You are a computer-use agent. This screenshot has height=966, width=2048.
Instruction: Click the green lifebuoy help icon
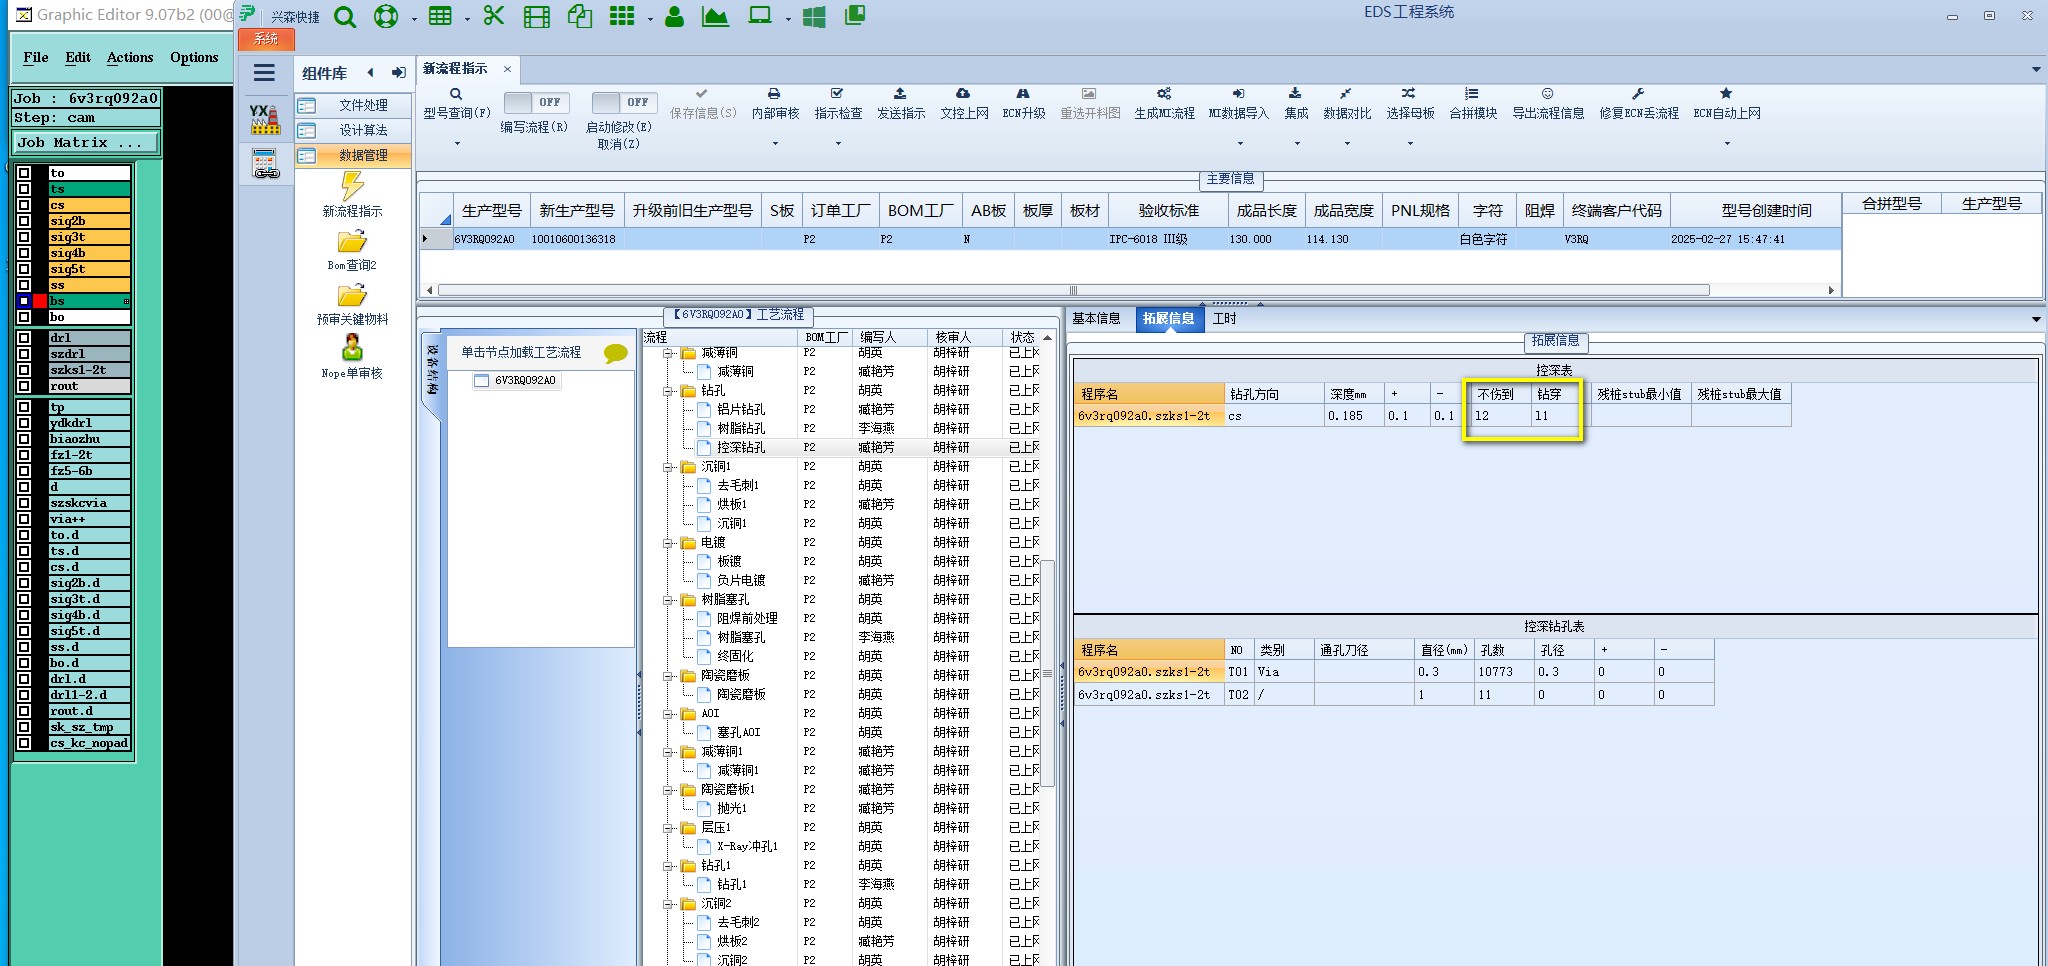(386, 17)
